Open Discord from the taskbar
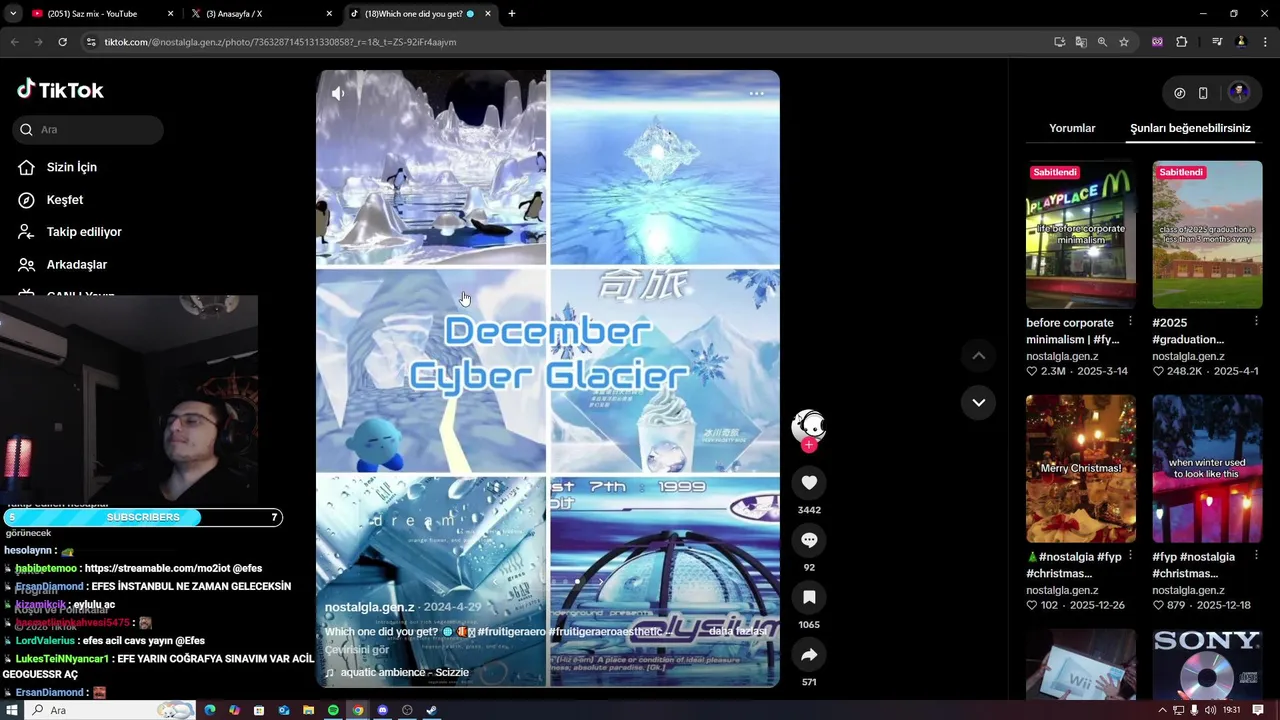1280x720 pixels. tap(382, 710)
